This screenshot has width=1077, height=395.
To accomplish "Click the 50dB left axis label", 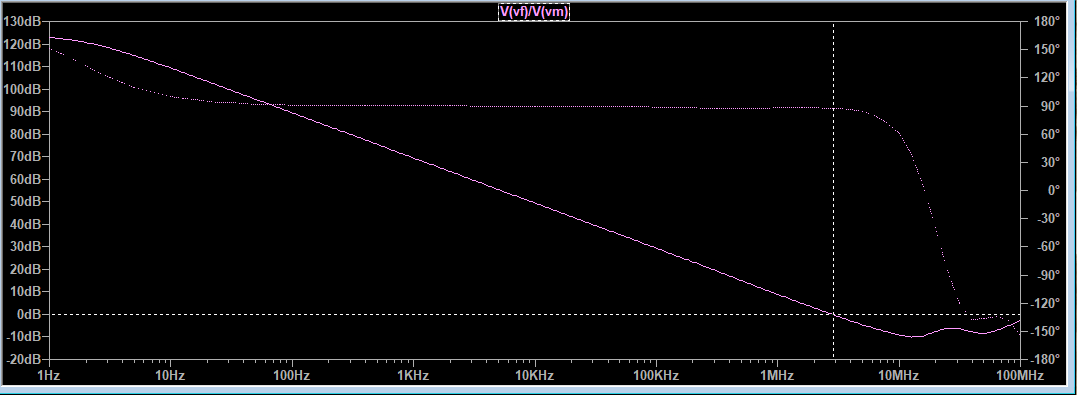I will 25,201.
